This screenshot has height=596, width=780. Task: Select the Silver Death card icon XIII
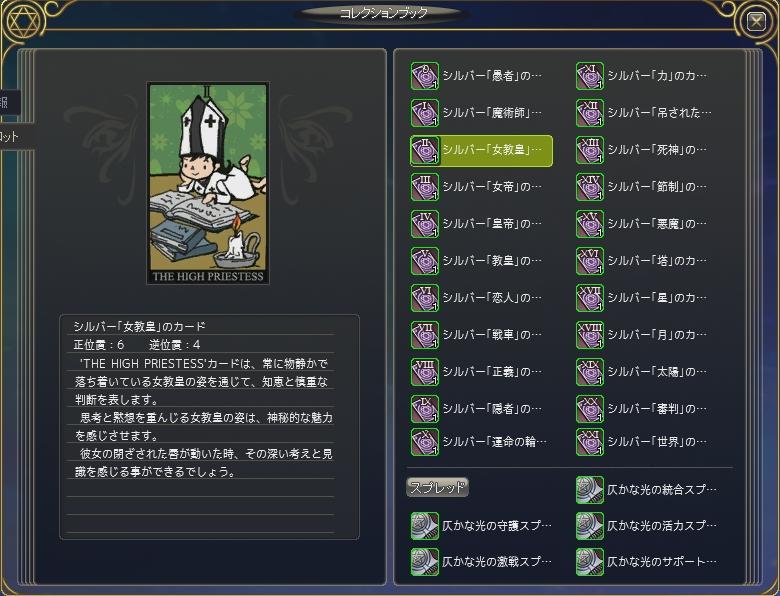coord(589,150)
